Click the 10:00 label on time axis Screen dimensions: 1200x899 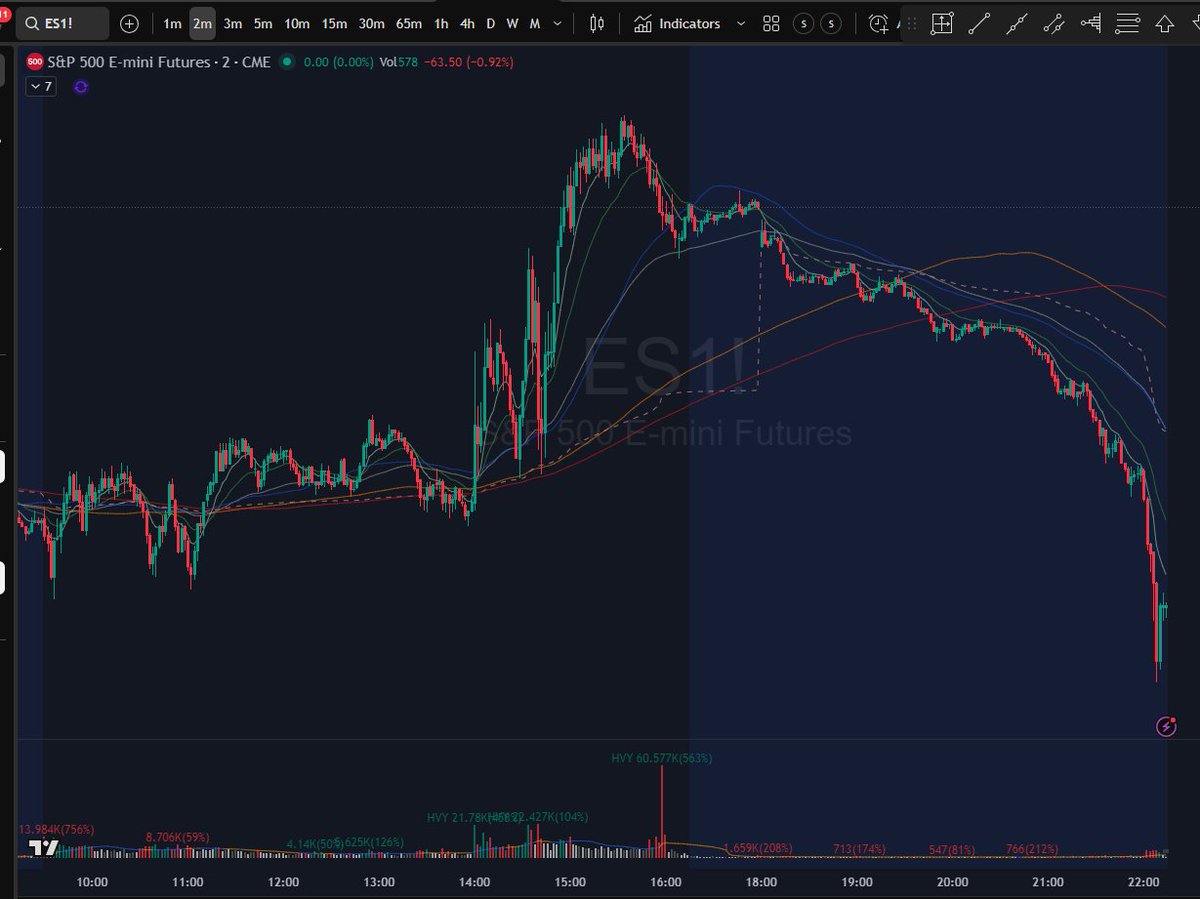(x=92, y=882)
